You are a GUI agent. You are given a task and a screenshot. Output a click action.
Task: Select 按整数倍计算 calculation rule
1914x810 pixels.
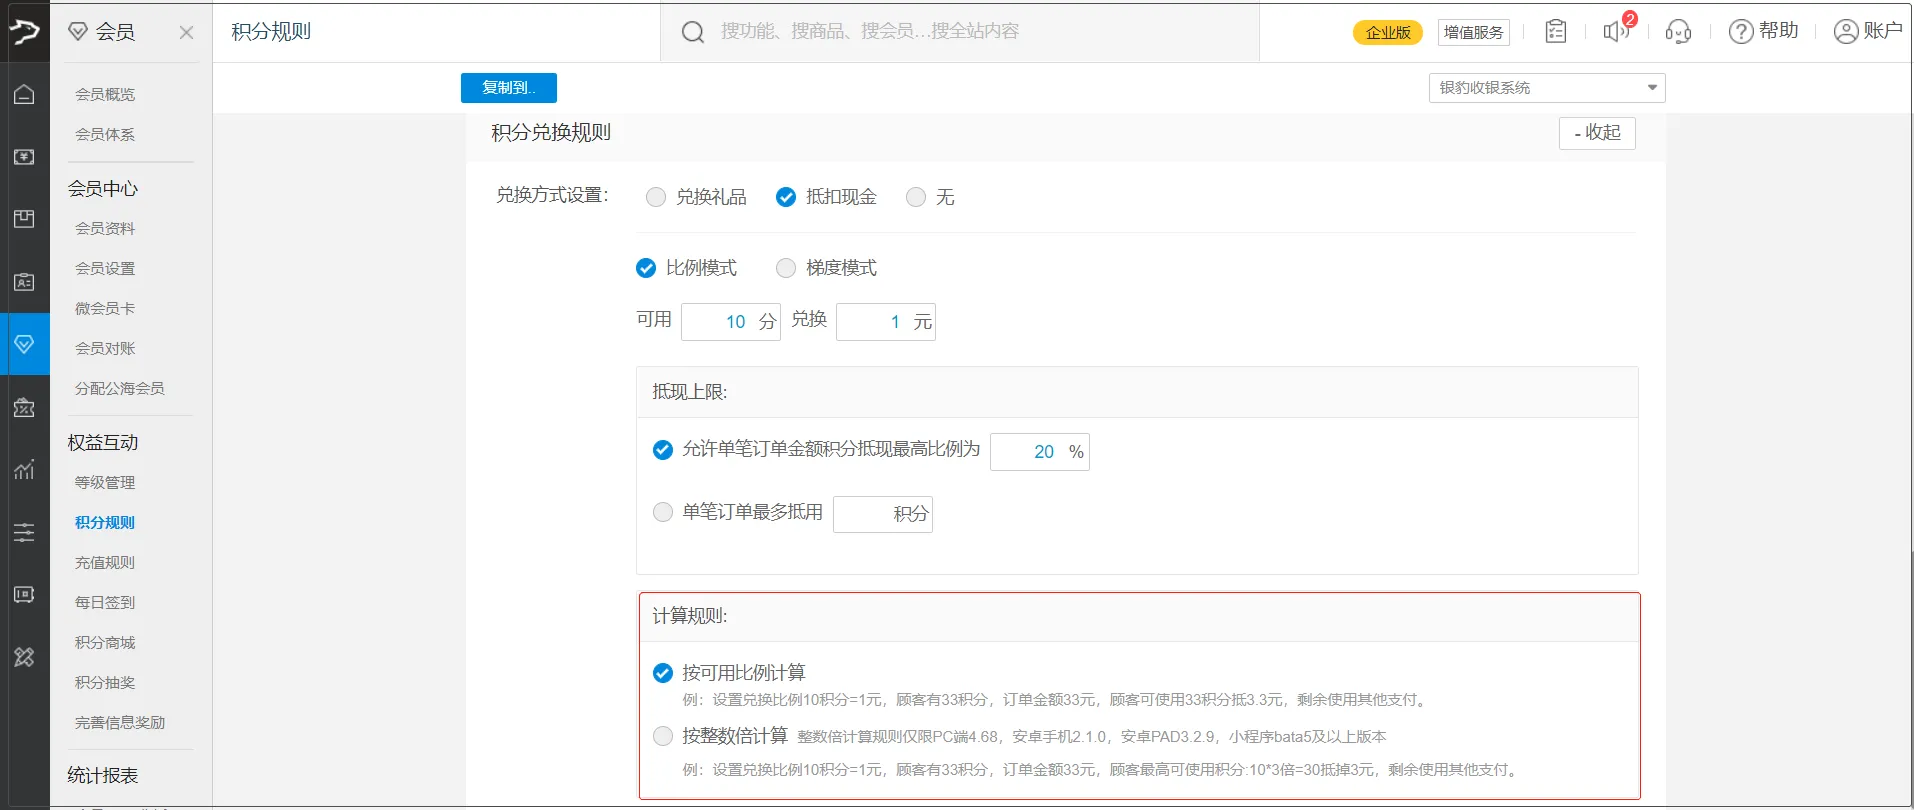[663, 736]
